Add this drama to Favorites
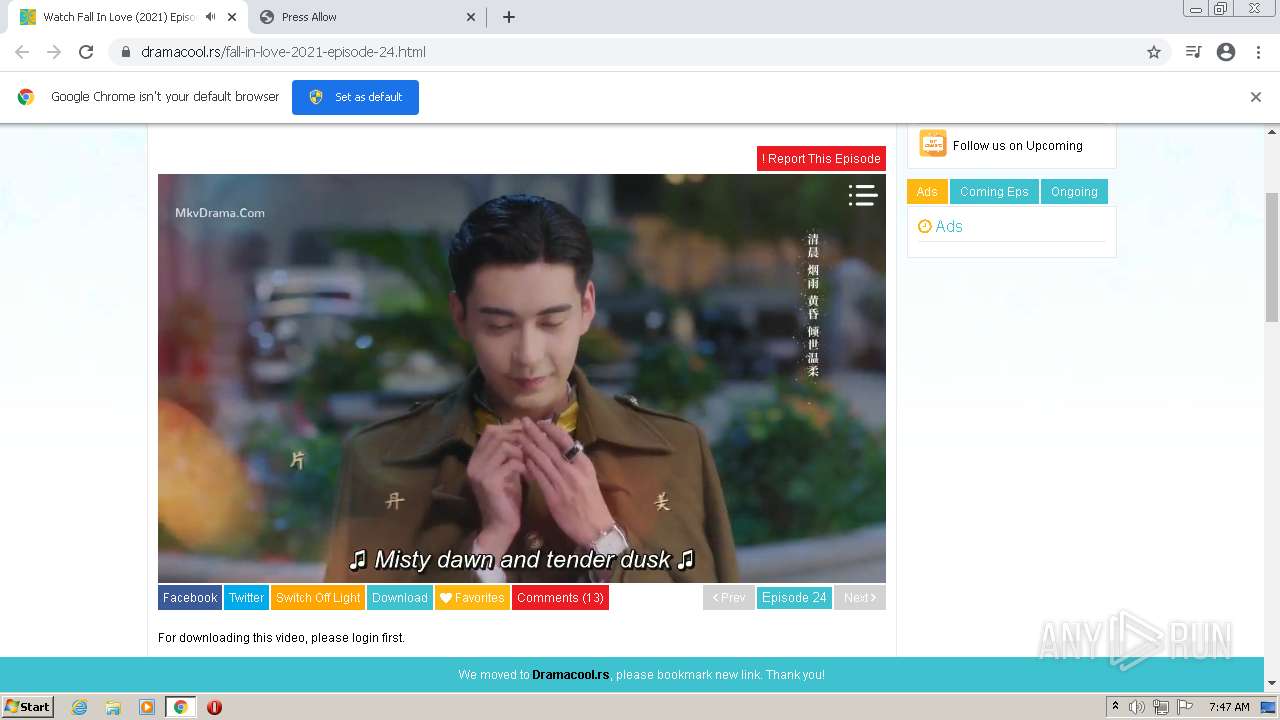The height and width of the screenshot is (720, 1280). point(472,597)
